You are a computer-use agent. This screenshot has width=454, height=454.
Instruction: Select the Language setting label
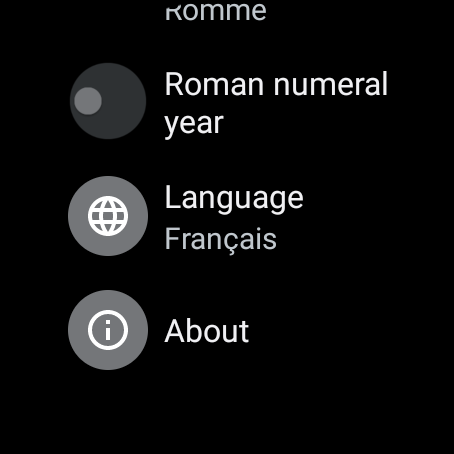point(234,199)
